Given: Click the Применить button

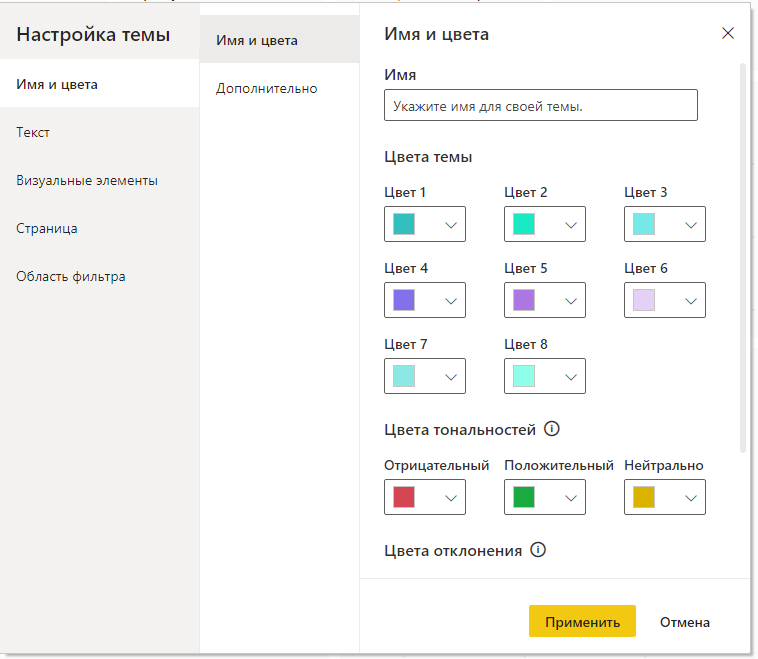Looking at the screenshot, I should pos(582,621).
